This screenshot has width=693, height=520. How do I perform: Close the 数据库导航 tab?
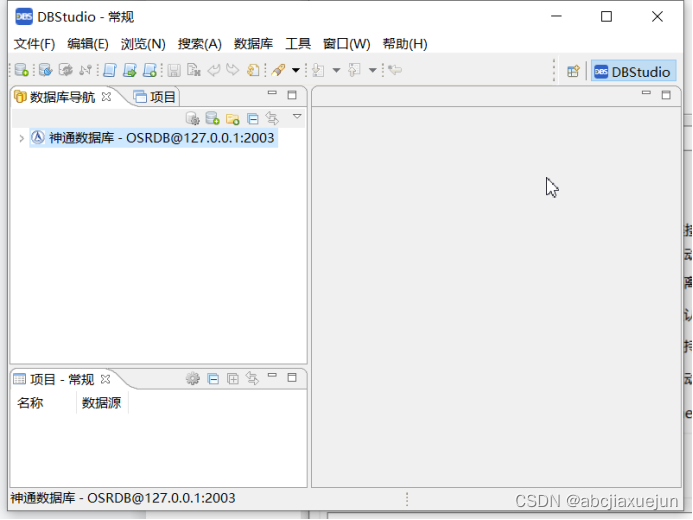[106, 96]
